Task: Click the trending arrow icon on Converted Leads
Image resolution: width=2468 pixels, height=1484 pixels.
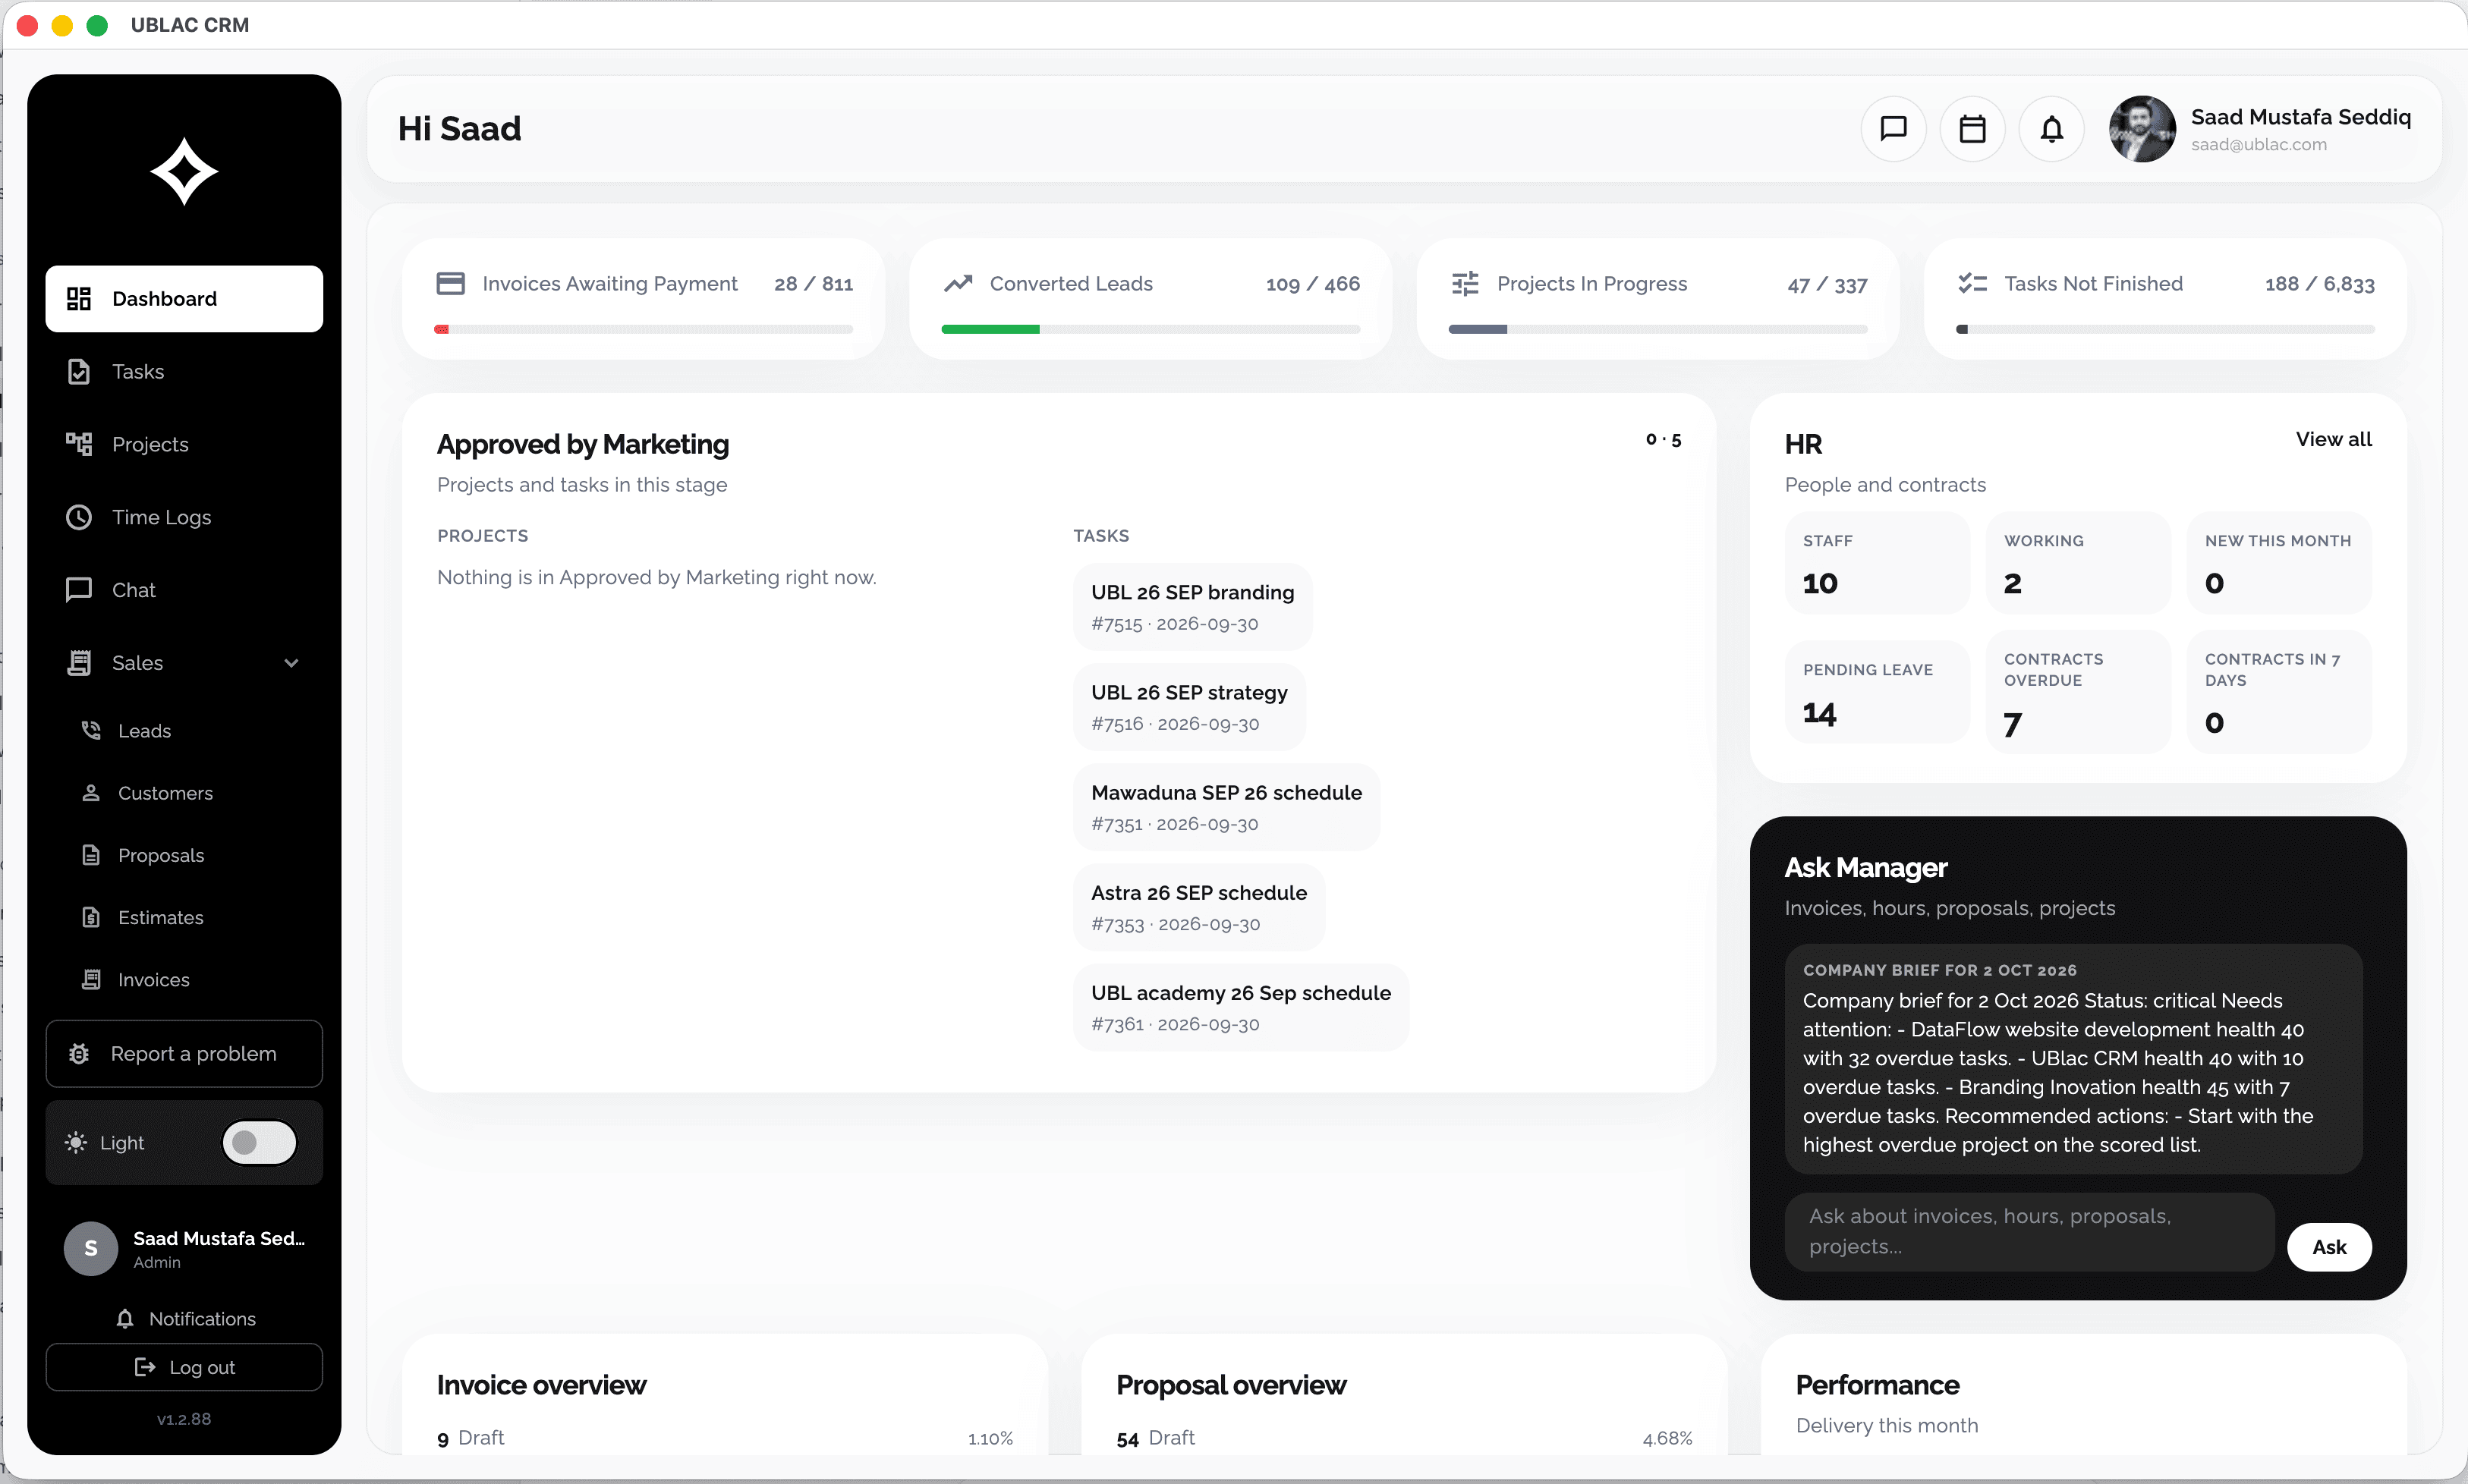Action: pyautogui.click(x=958, y=284)
